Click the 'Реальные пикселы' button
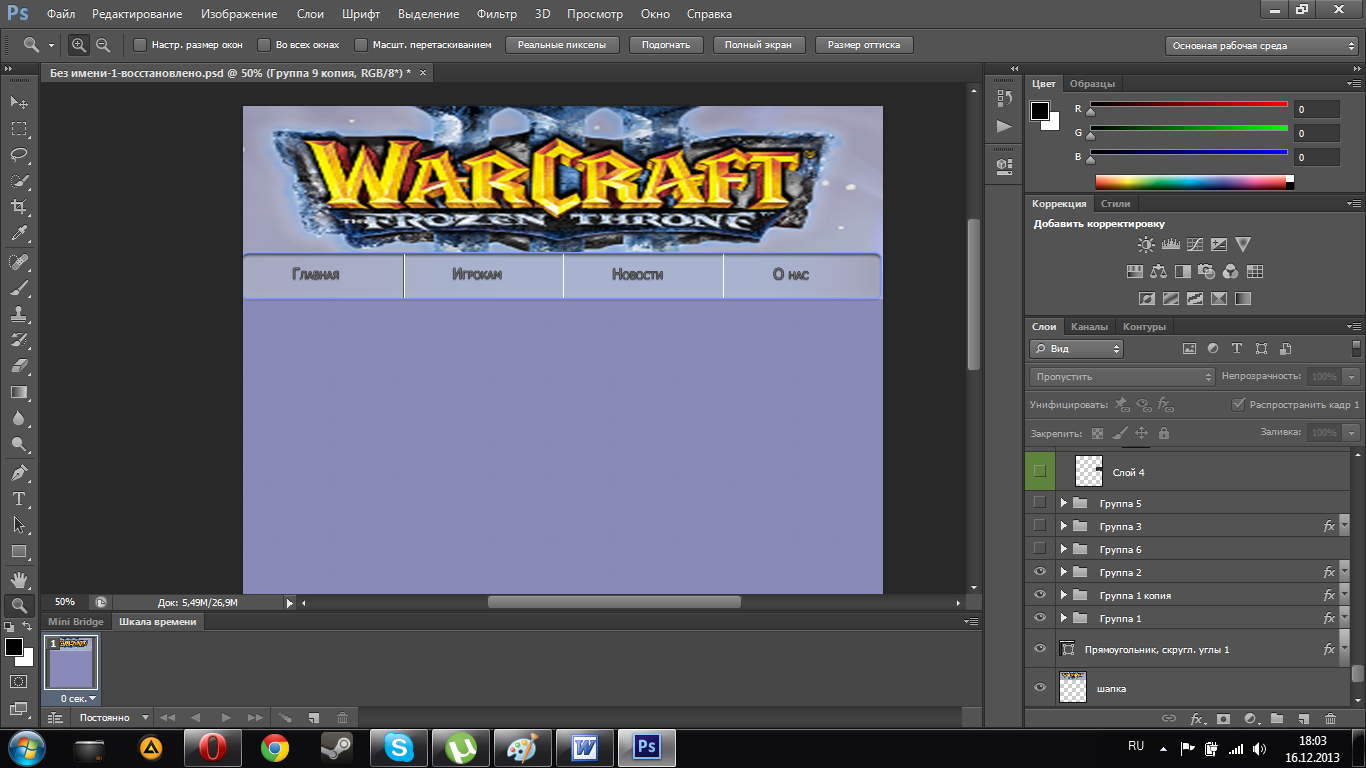The width and height of the screenshot is (1366, 768). point(562,45)
